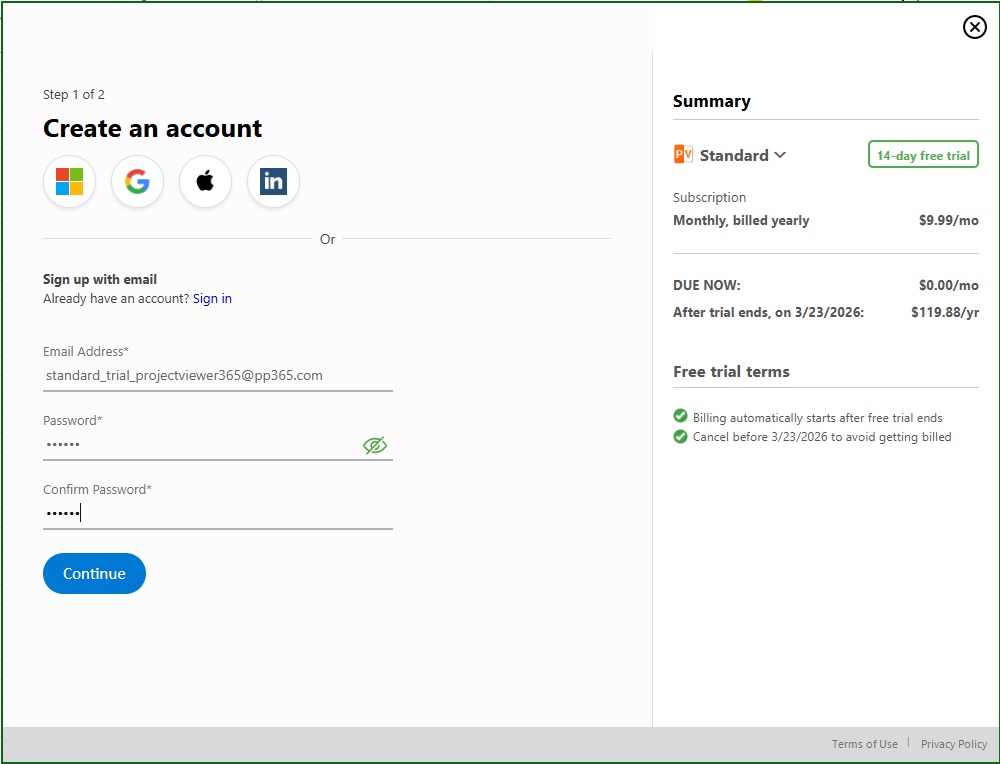1000x764 pixels.
Task: Click the green checkmark beside Cancel before 3/23/2026
Action: [x=681, y=437]
